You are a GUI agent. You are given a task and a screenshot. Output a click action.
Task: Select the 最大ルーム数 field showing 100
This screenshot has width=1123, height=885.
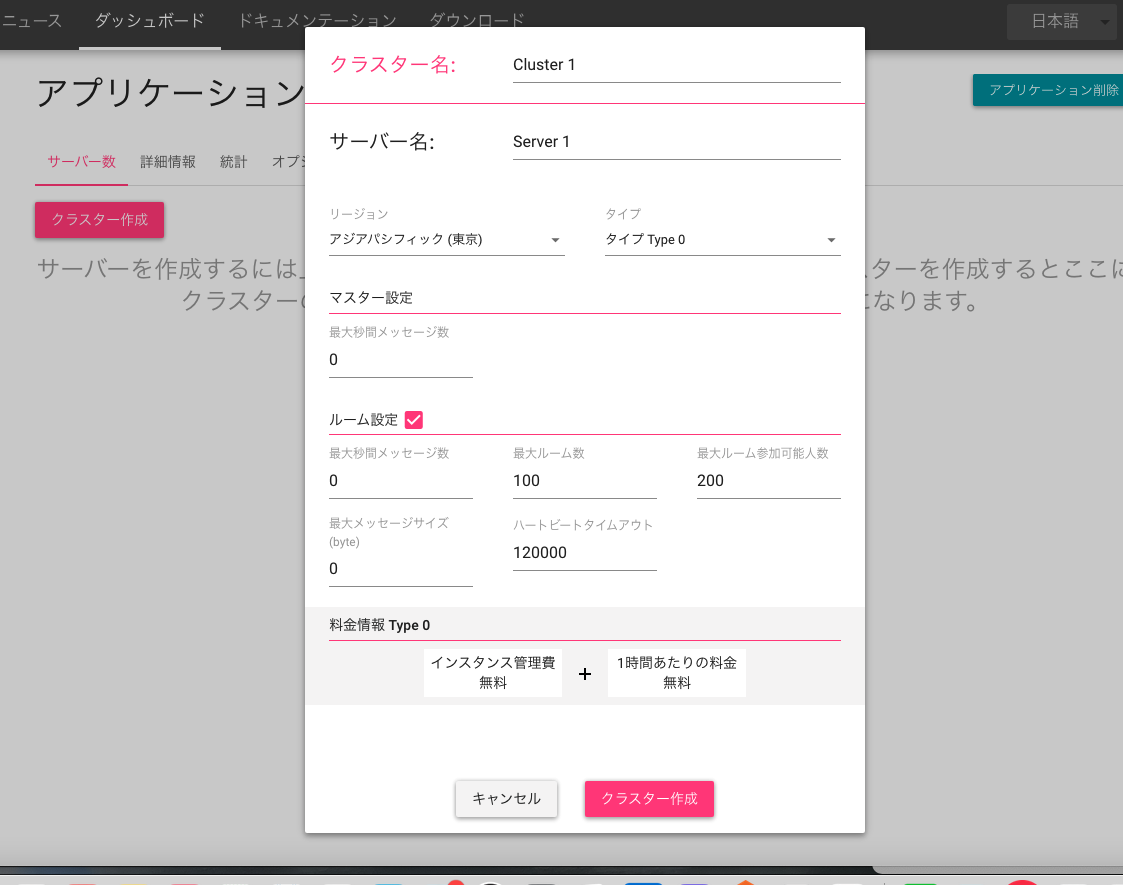point(584,480)
